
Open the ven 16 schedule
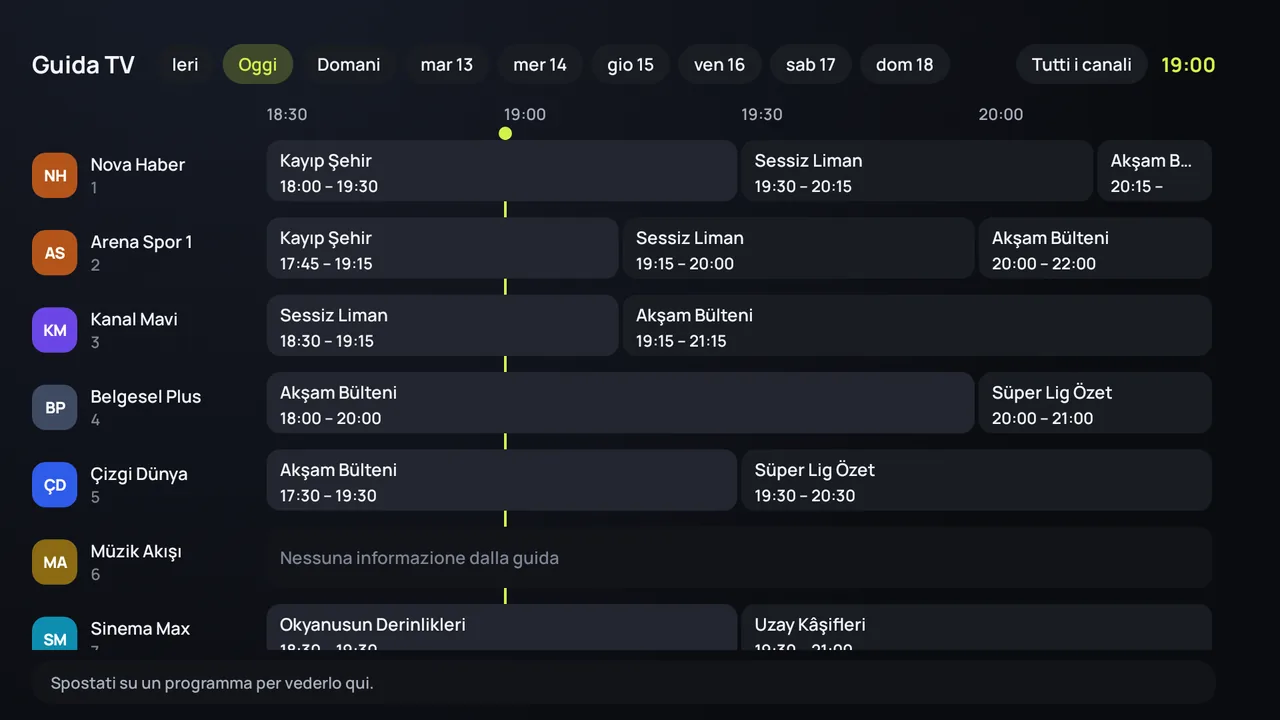pos(719,64)
